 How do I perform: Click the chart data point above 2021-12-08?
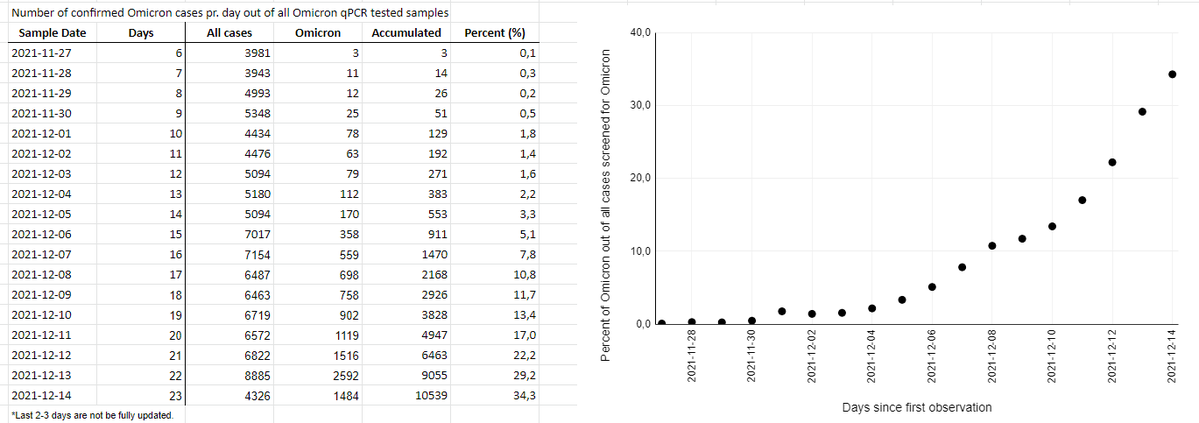click(992, 246)
